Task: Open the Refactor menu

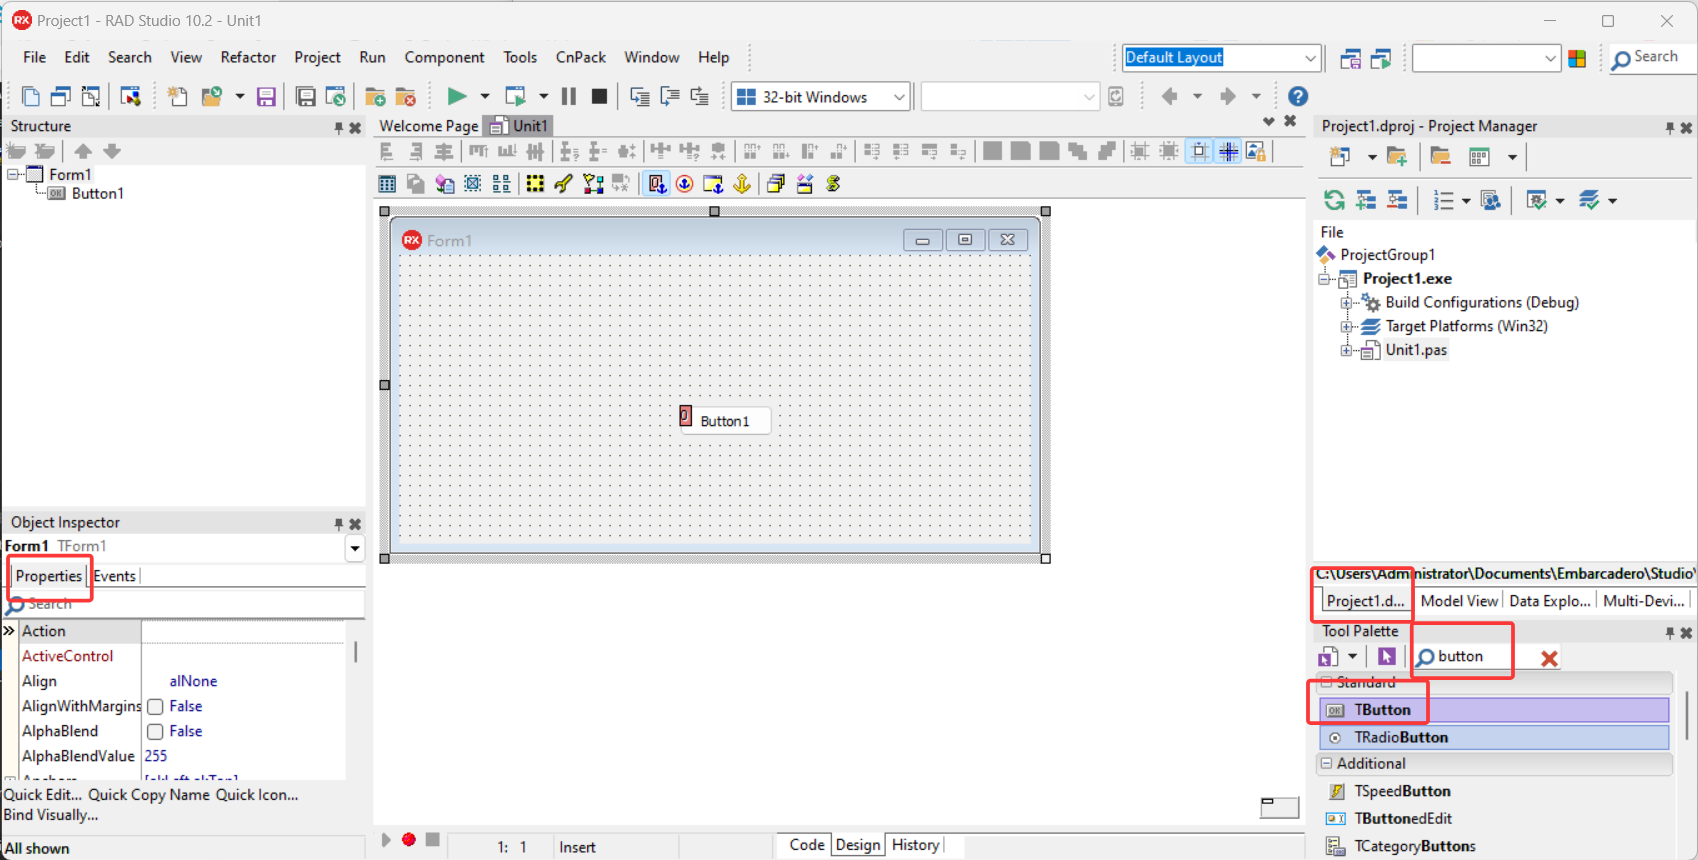Action: click(248, 57)
